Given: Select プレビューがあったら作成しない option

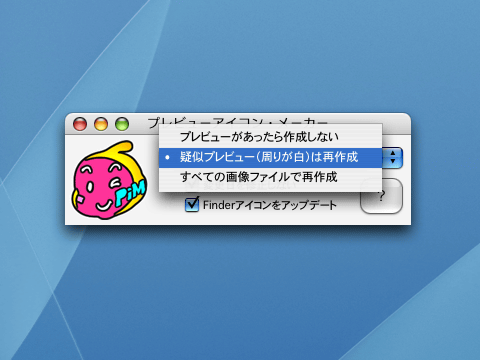Looking at the screenshot, I should 270,137.
